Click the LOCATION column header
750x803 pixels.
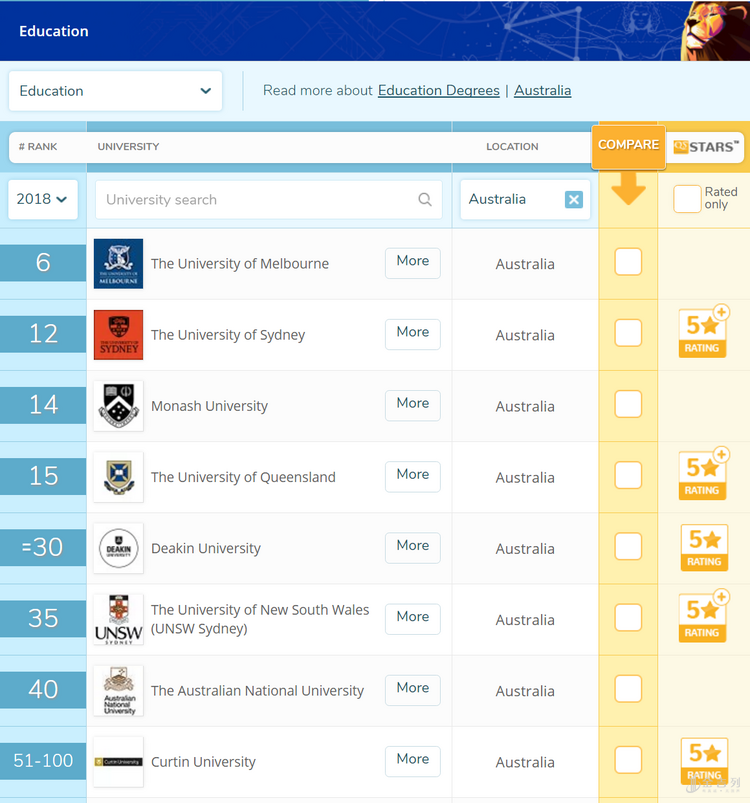pos(512,147)
